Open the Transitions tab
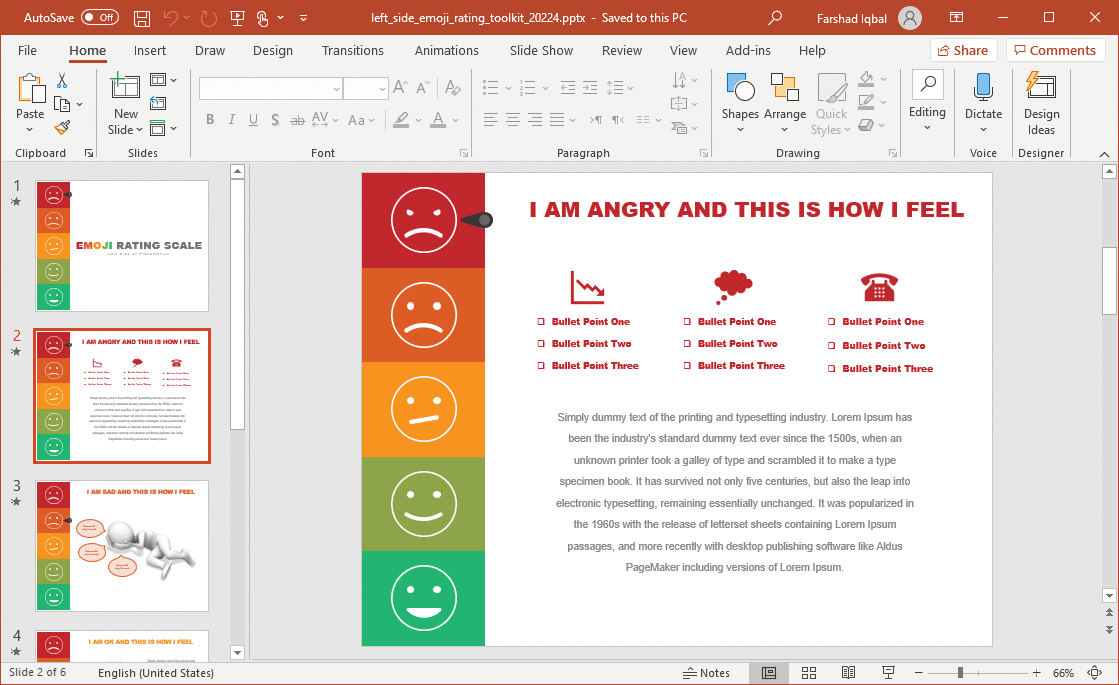Image resolution: width=1119 pixels, height=685 pixels. click(x=353, y=51)
